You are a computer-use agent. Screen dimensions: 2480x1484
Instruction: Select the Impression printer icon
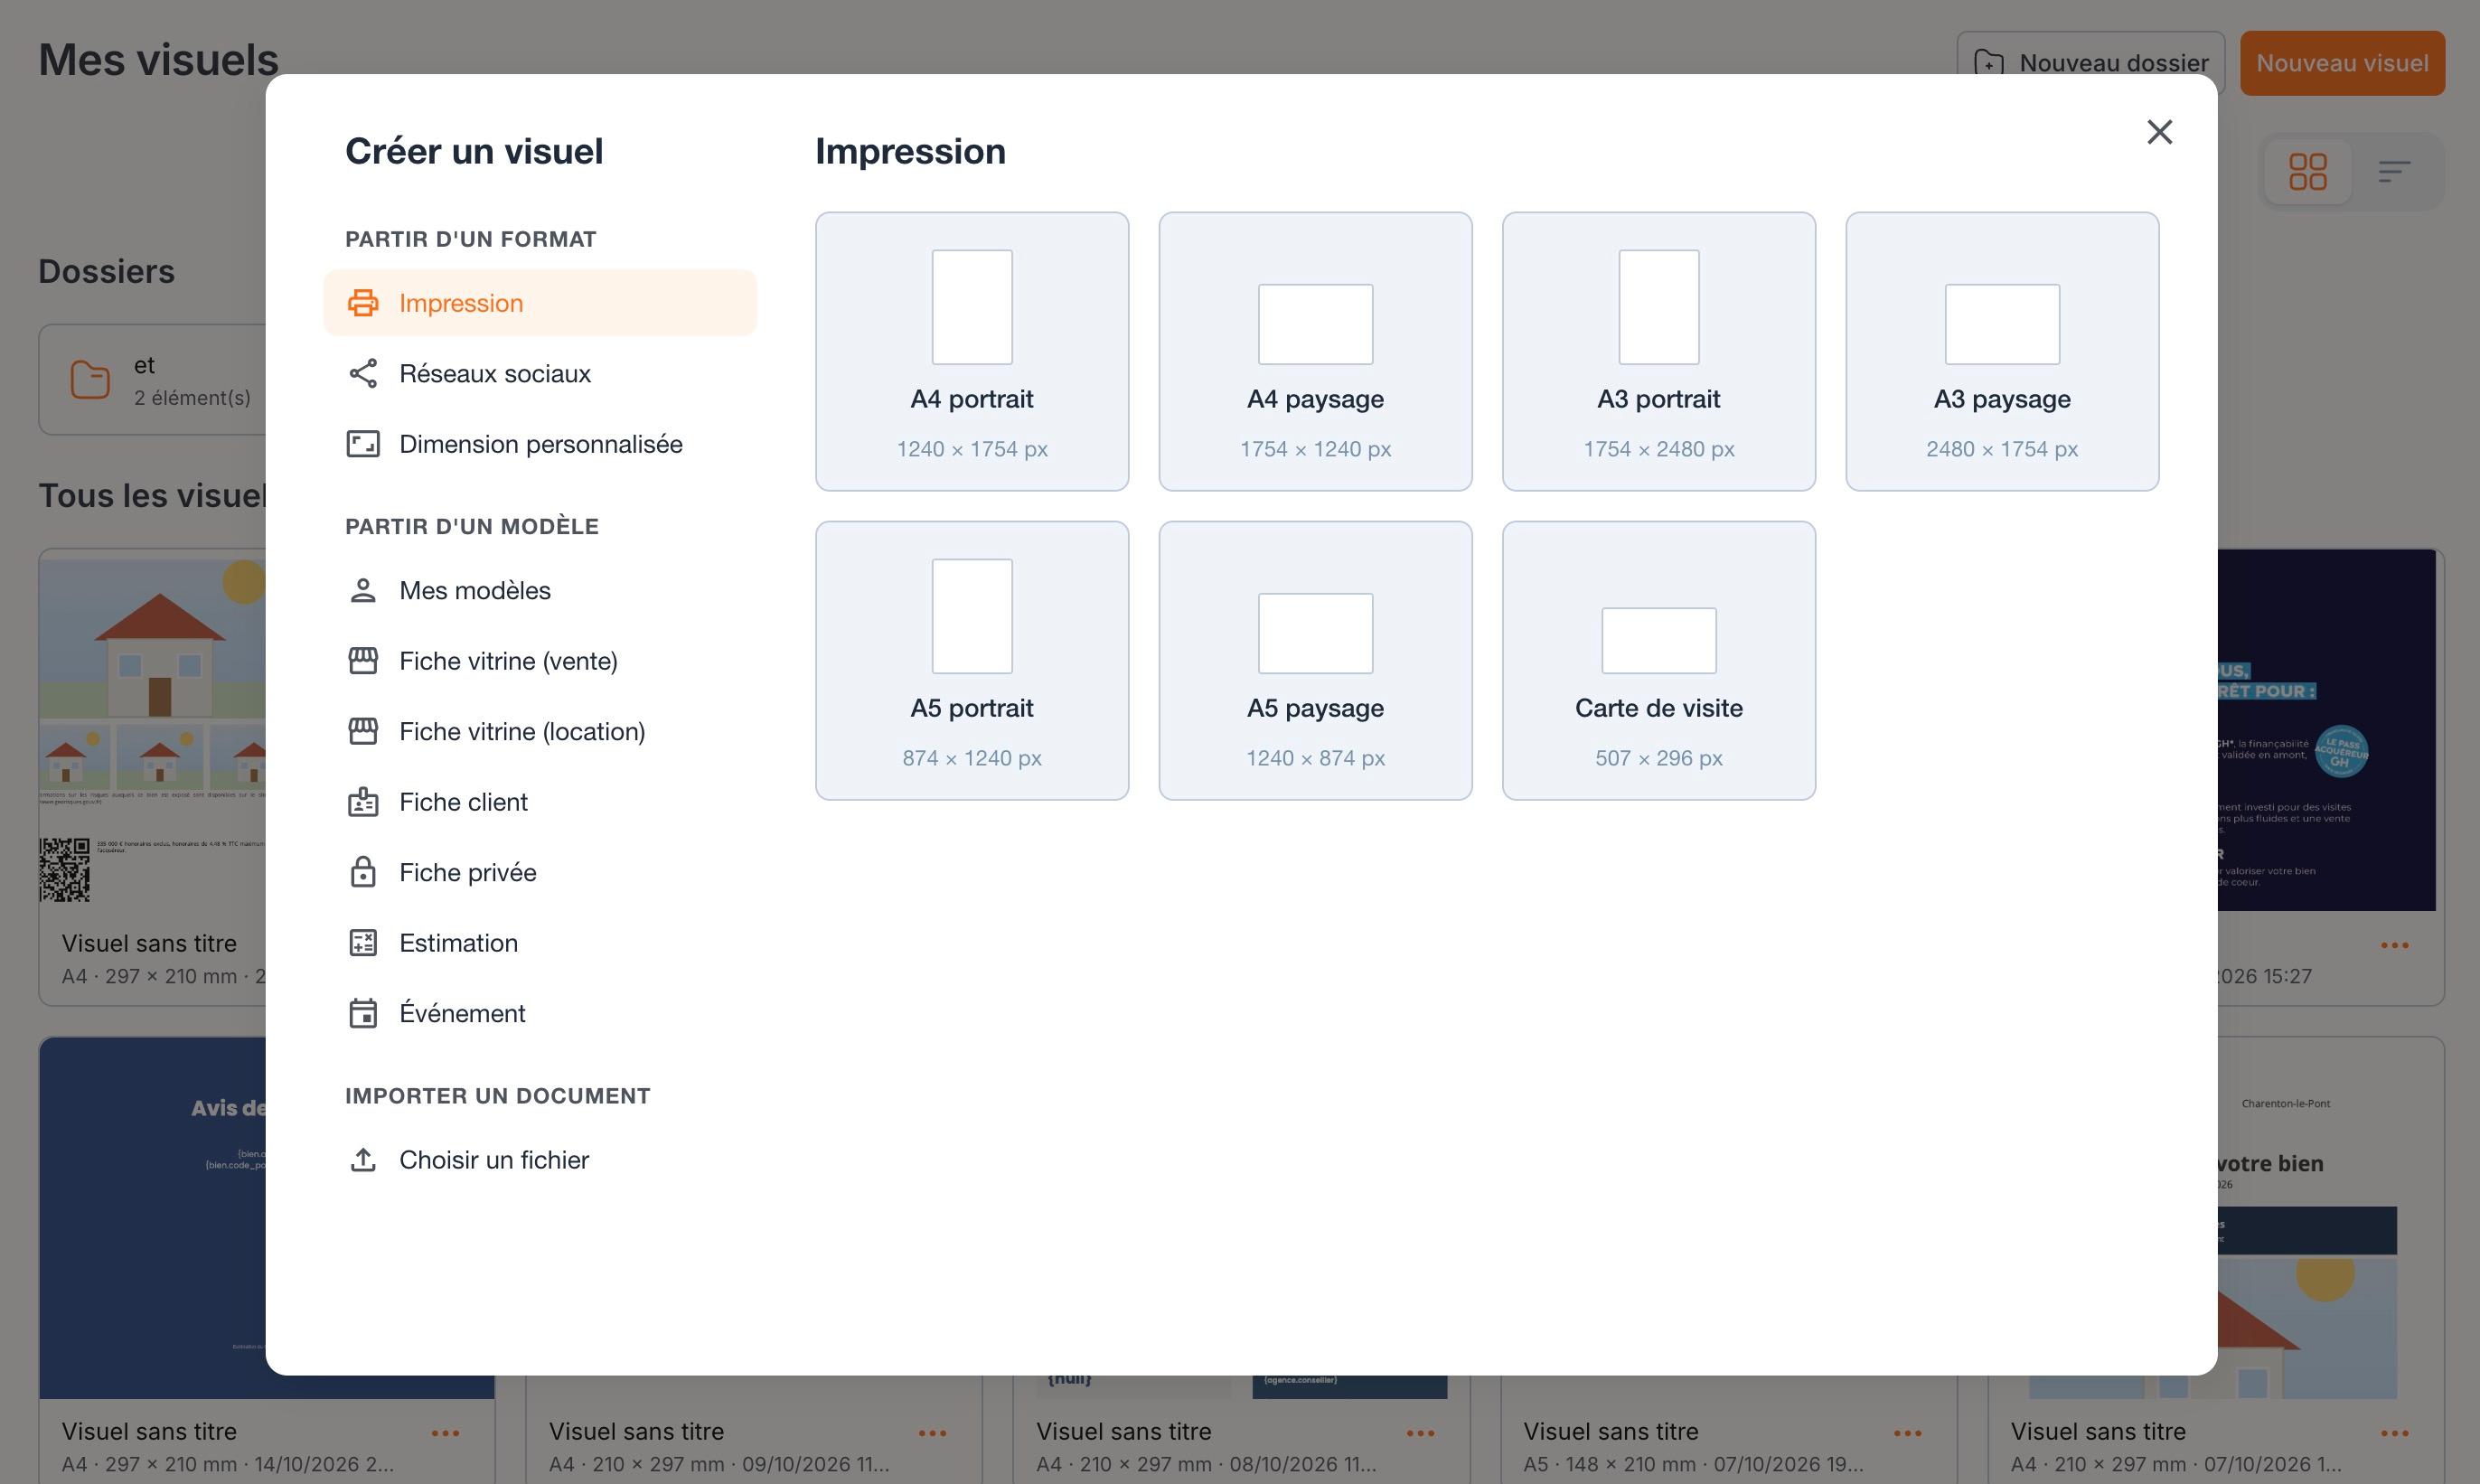point(363,303)
